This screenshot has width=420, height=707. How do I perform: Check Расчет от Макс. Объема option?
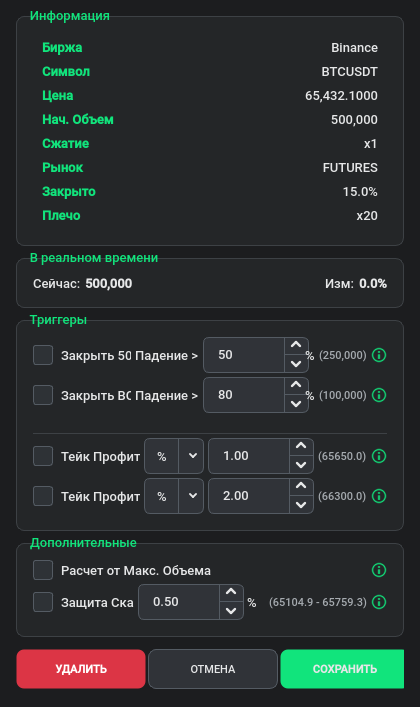click(x=43, y=570)
